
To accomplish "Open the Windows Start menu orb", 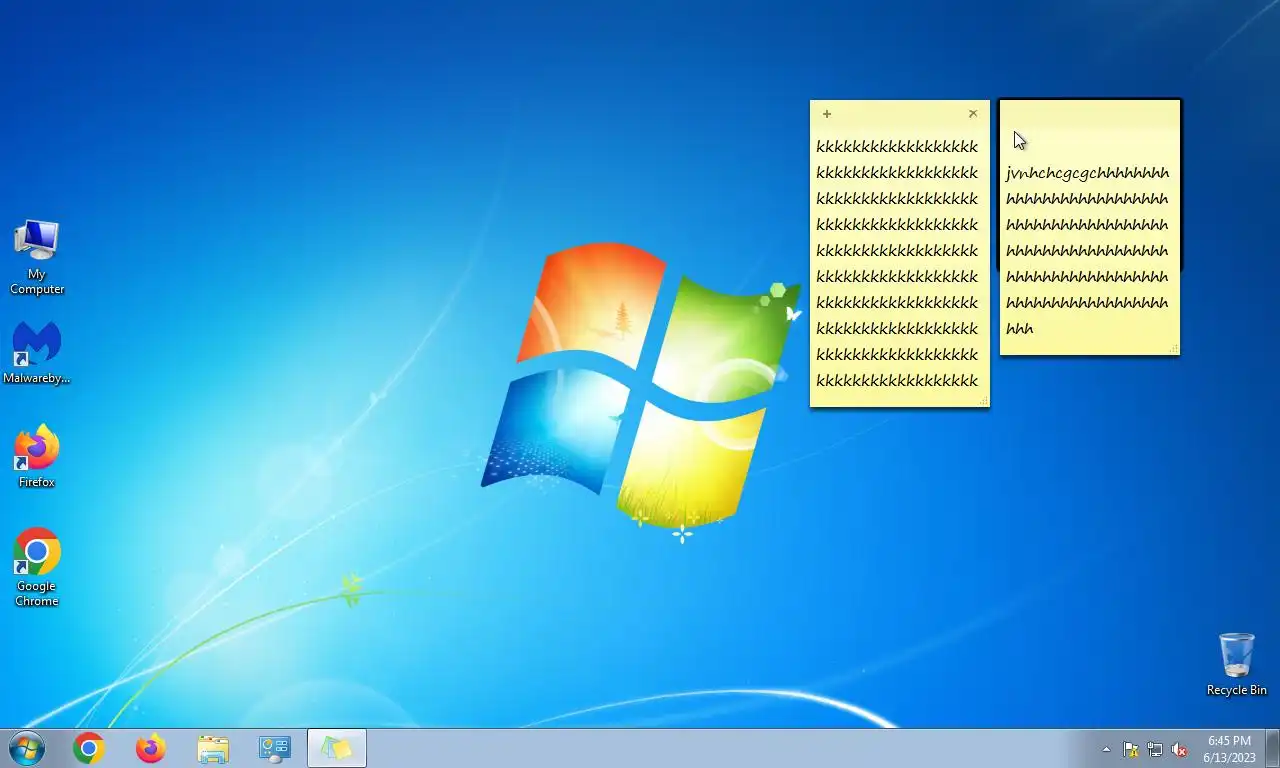I will coord(26,748).
